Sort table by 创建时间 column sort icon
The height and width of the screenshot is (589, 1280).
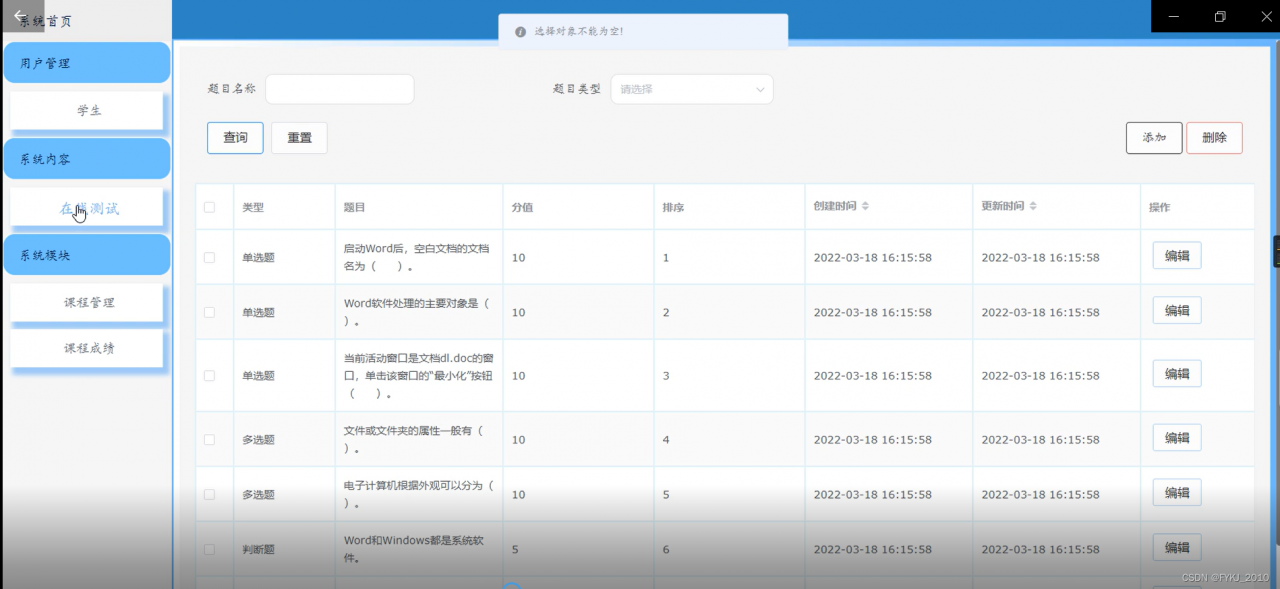pos(866,206)
